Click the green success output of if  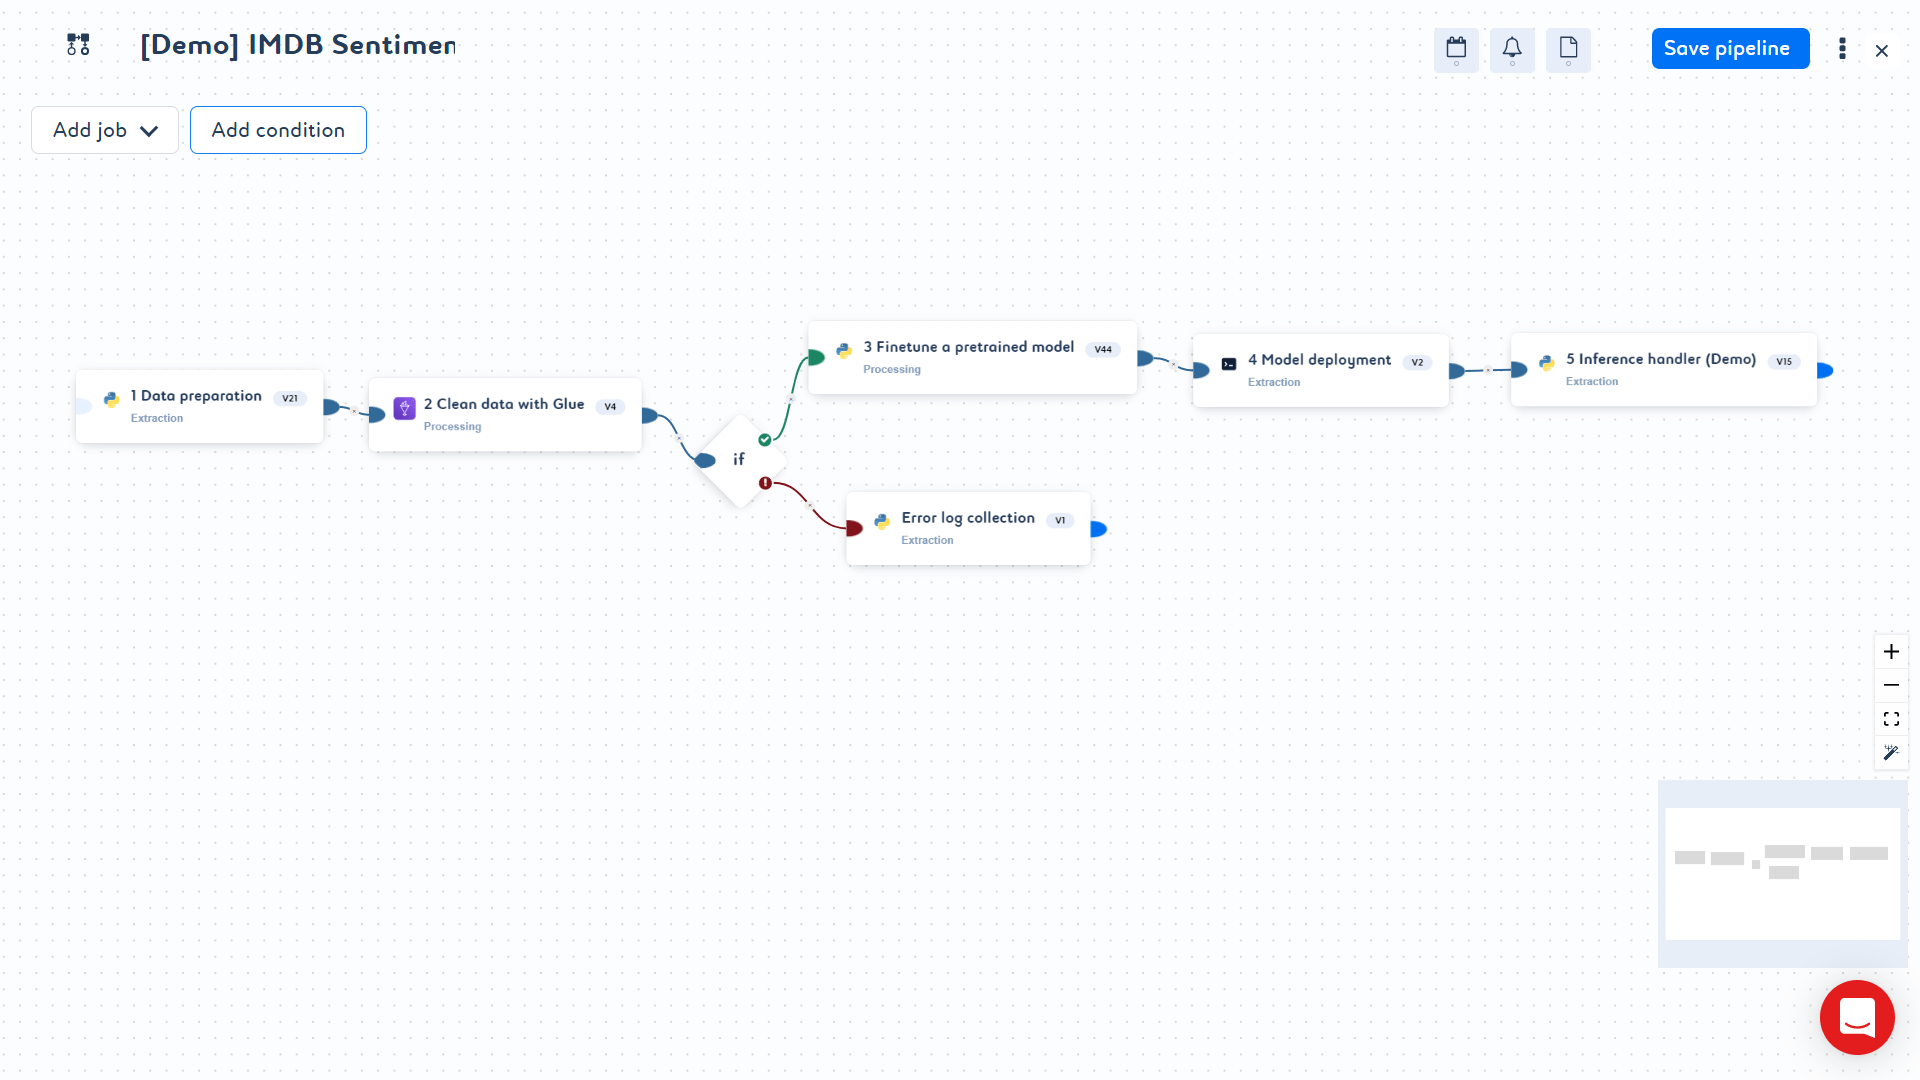765,440
